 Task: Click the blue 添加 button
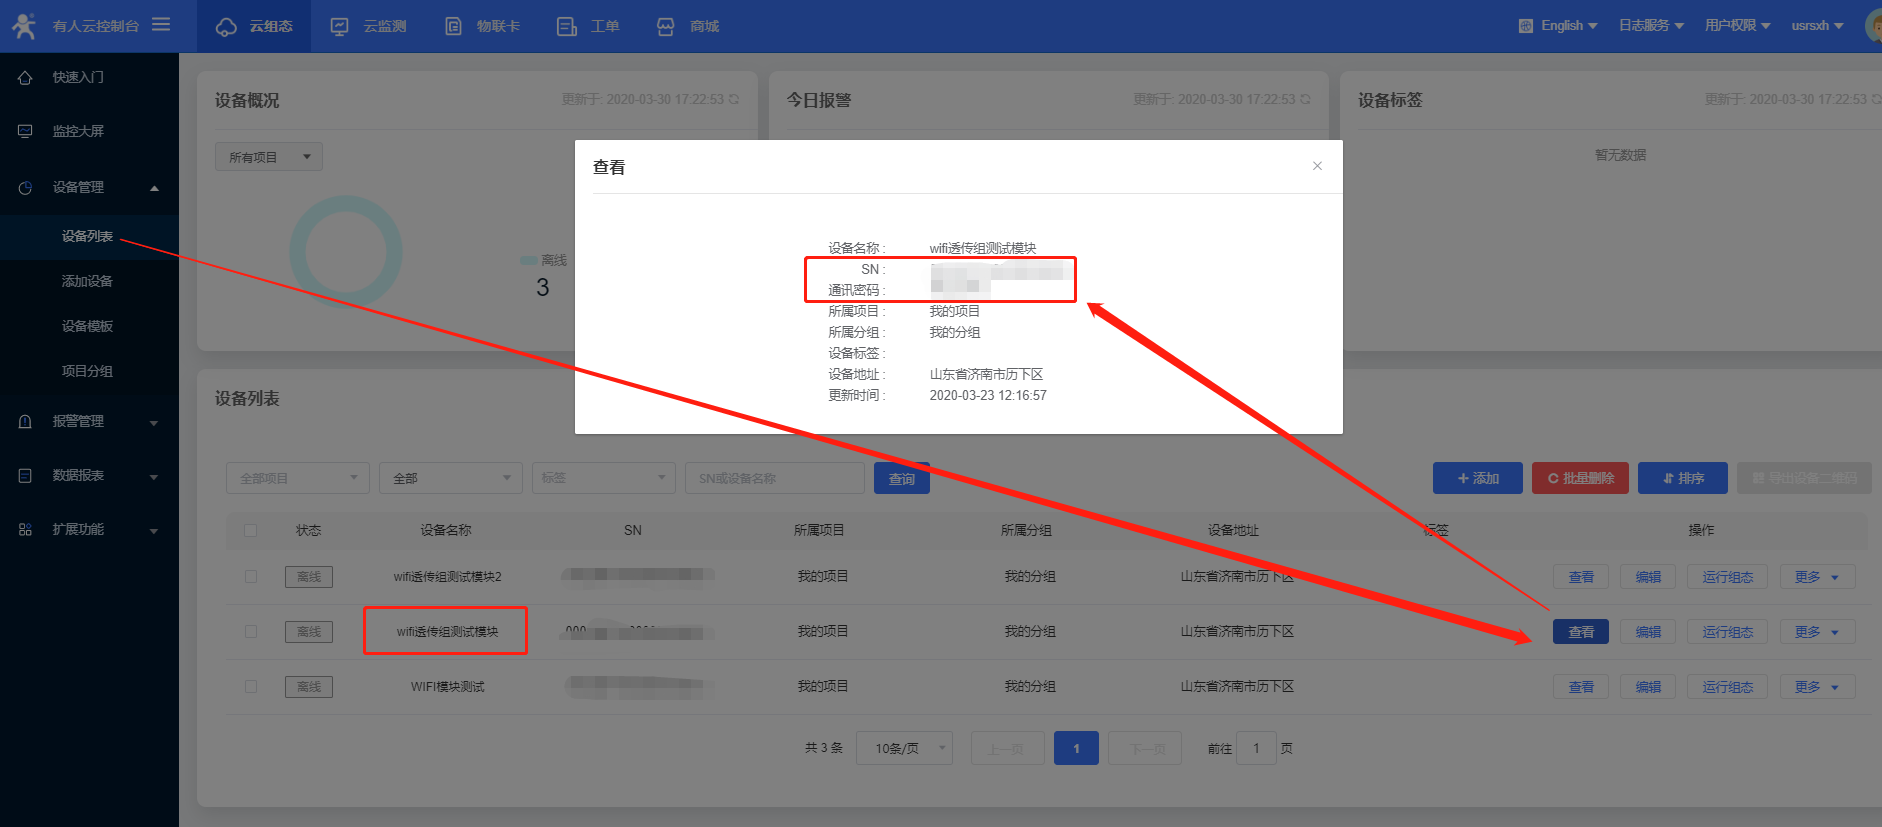click(x=1477, y=478)
